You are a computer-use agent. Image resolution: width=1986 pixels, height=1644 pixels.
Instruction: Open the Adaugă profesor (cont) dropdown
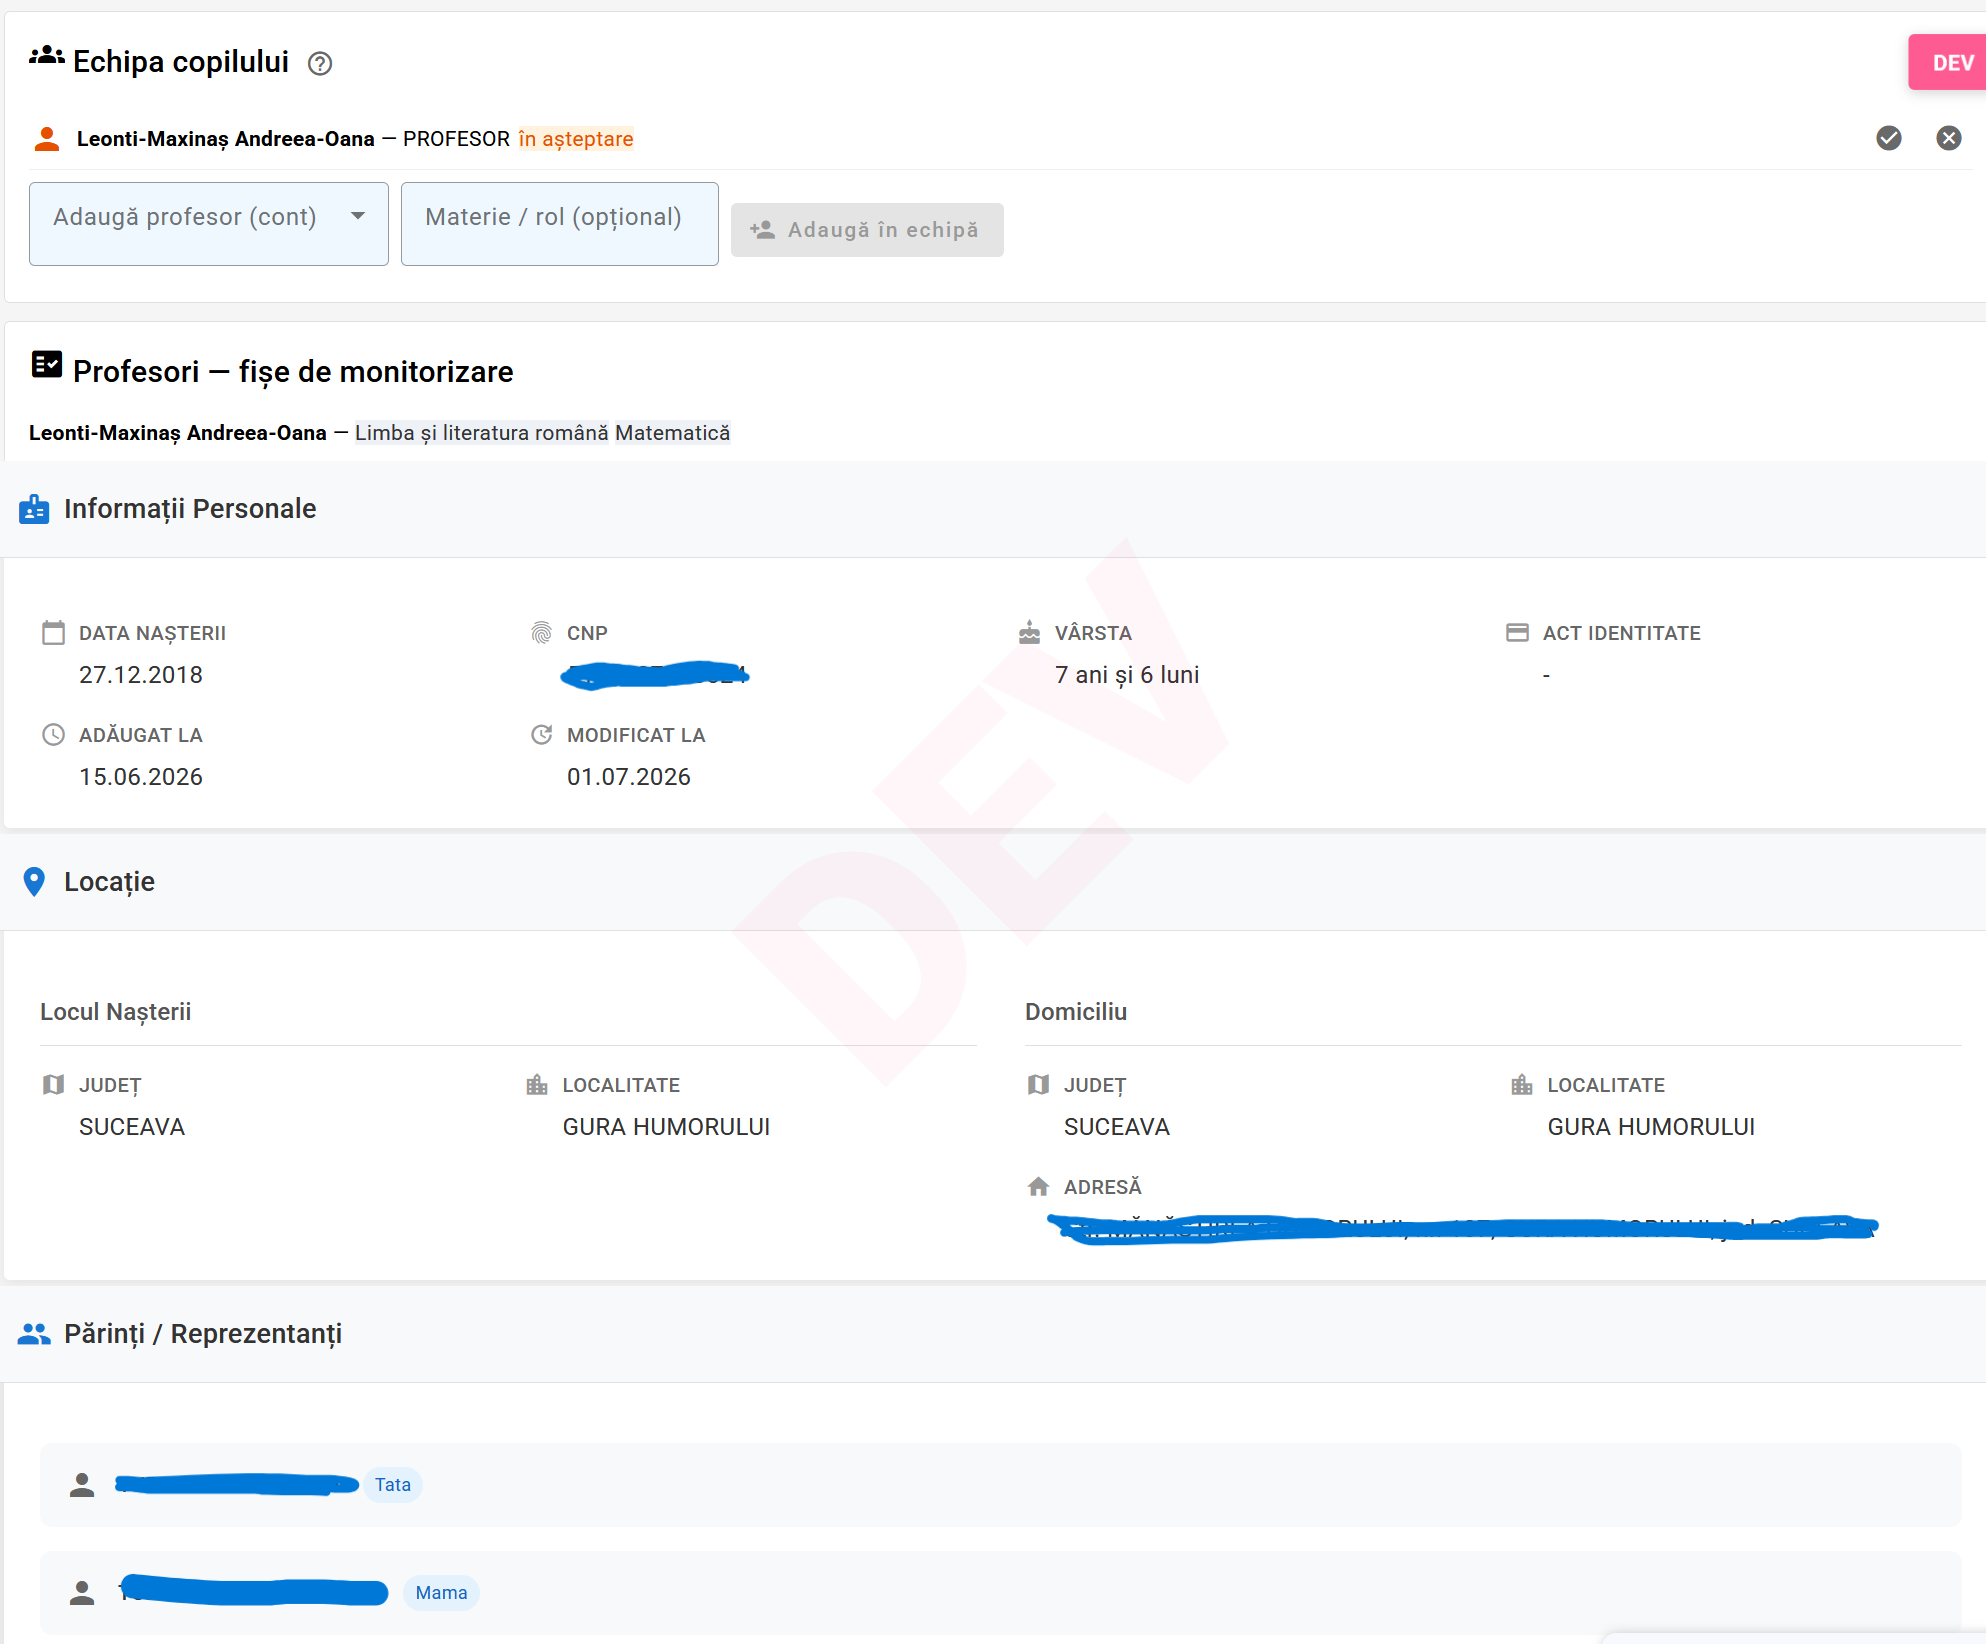[x=209, y=223]
